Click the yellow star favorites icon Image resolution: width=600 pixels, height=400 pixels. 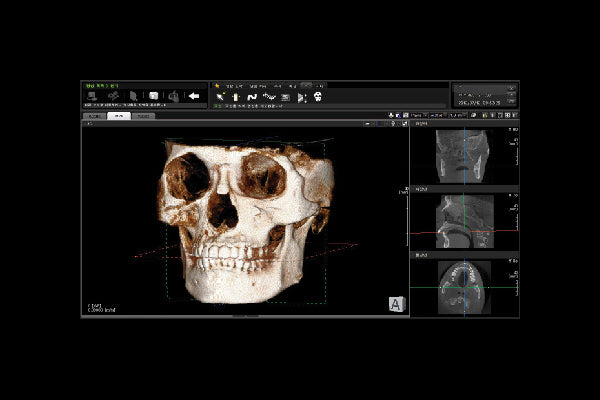[x=217, y=86]
